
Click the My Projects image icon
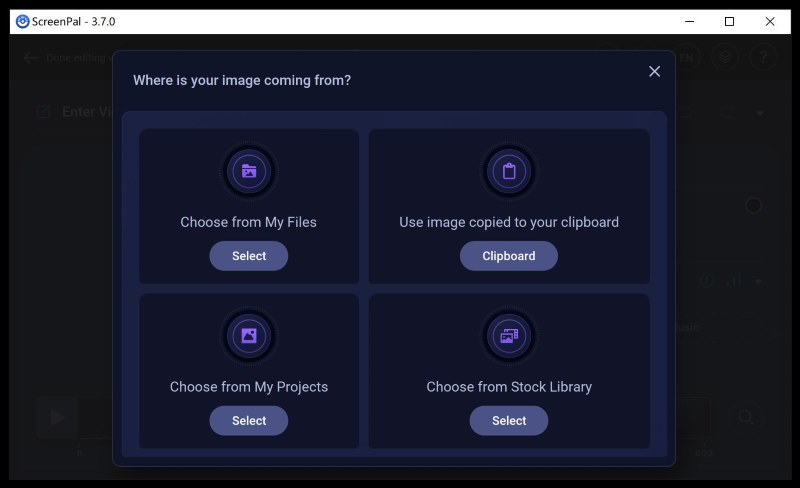click(x=249, y=336)
